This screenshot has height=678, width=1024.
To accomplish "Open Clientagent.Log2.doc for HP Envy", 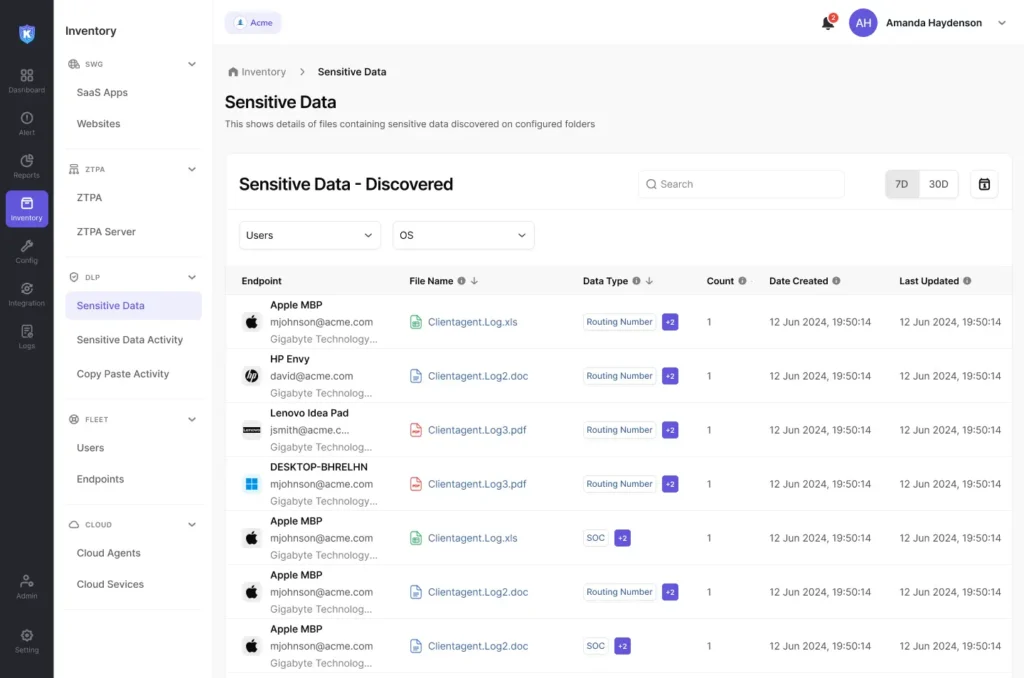I will pyautogui.click(x=477, y=376).
